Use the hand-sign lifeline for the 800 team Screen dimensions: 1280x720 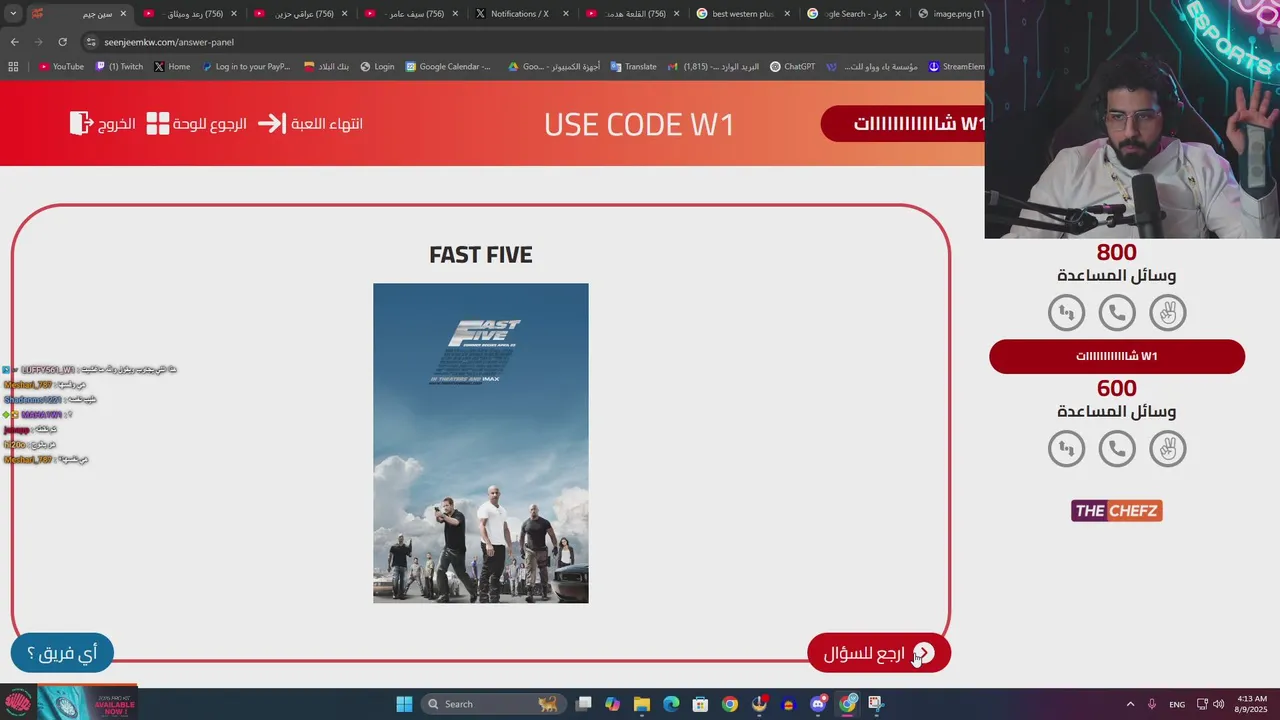(1167, 313)
